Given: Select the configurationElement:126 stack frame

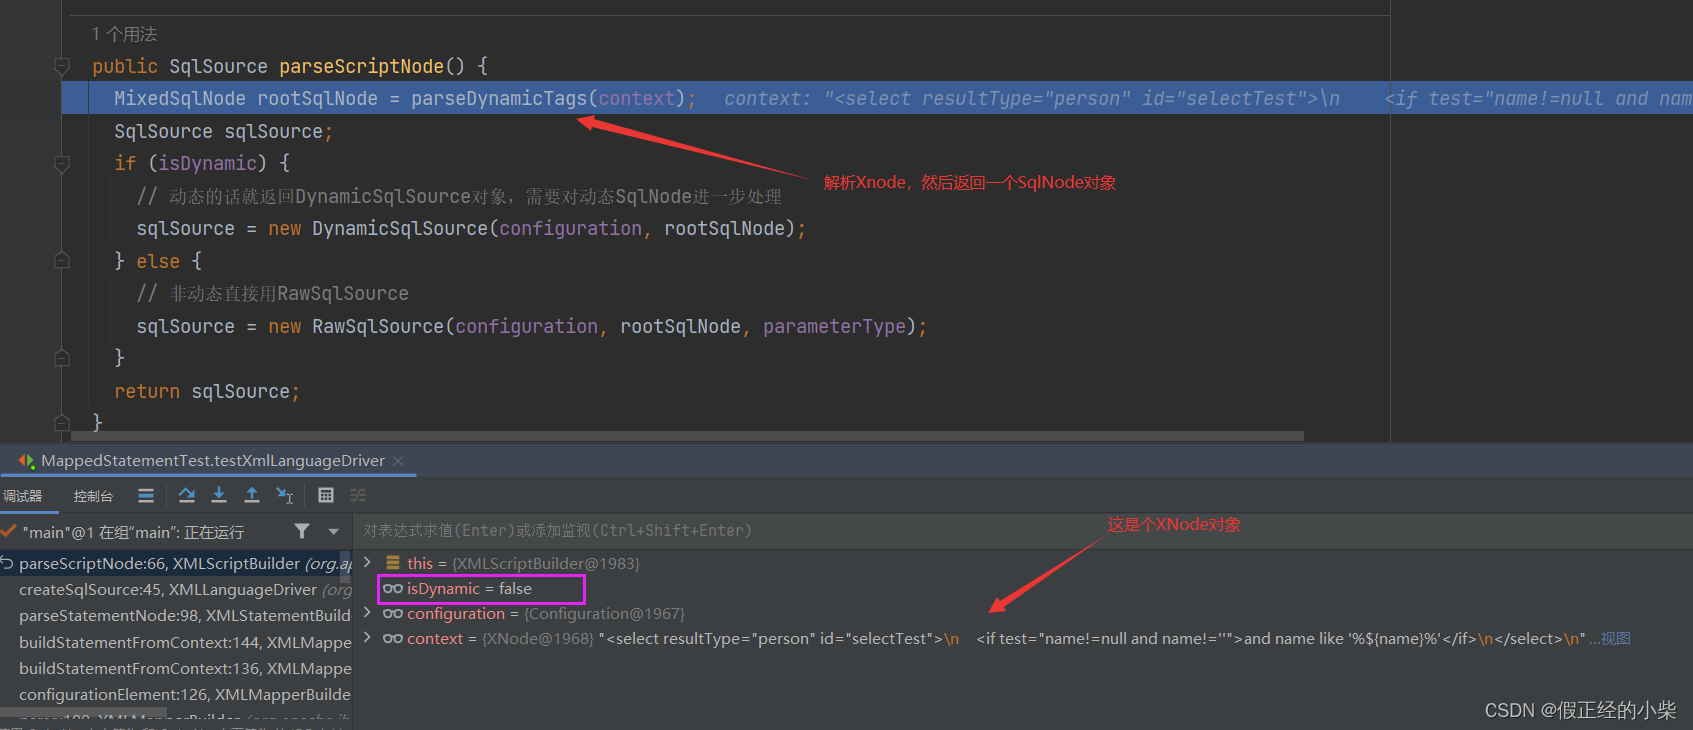Looking at the screenshot, I should [x=176, y=694].
